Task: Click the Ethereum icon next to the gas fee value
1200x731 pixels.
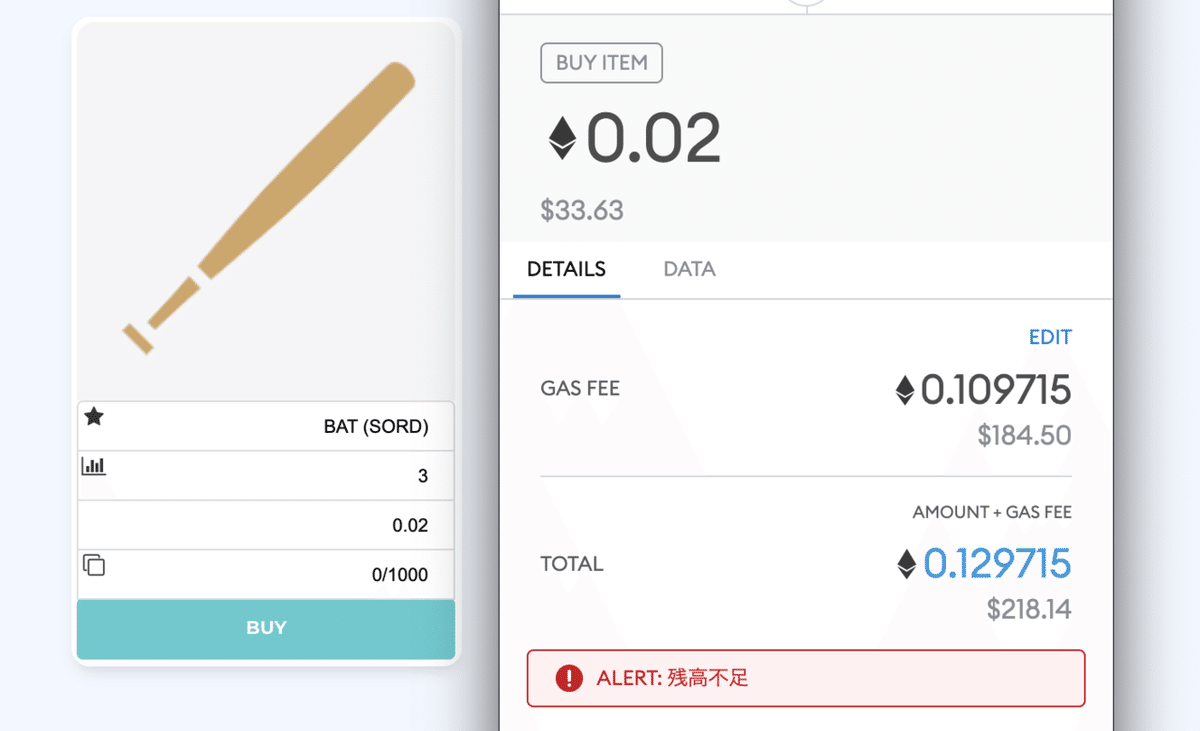Action: pyautogui.click(x=905, y=390)
